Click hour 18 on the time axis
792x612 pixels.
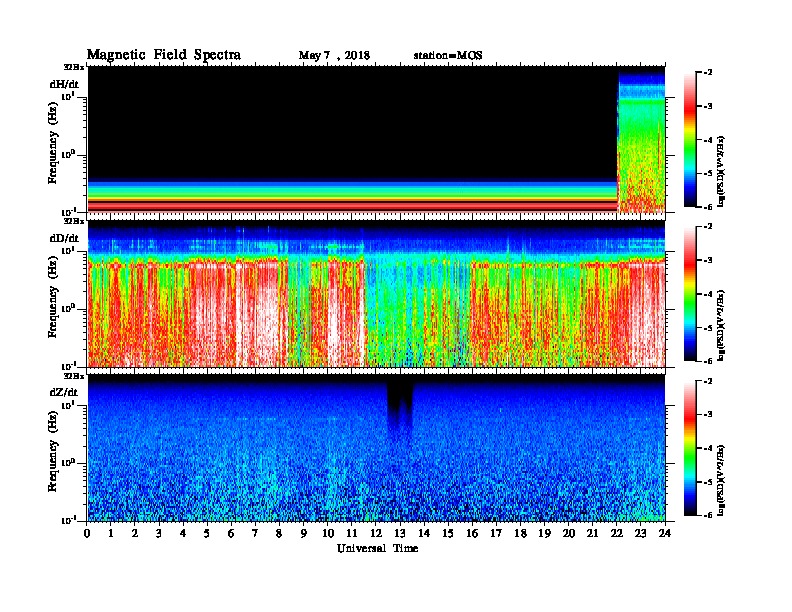(x=521, y=533)
